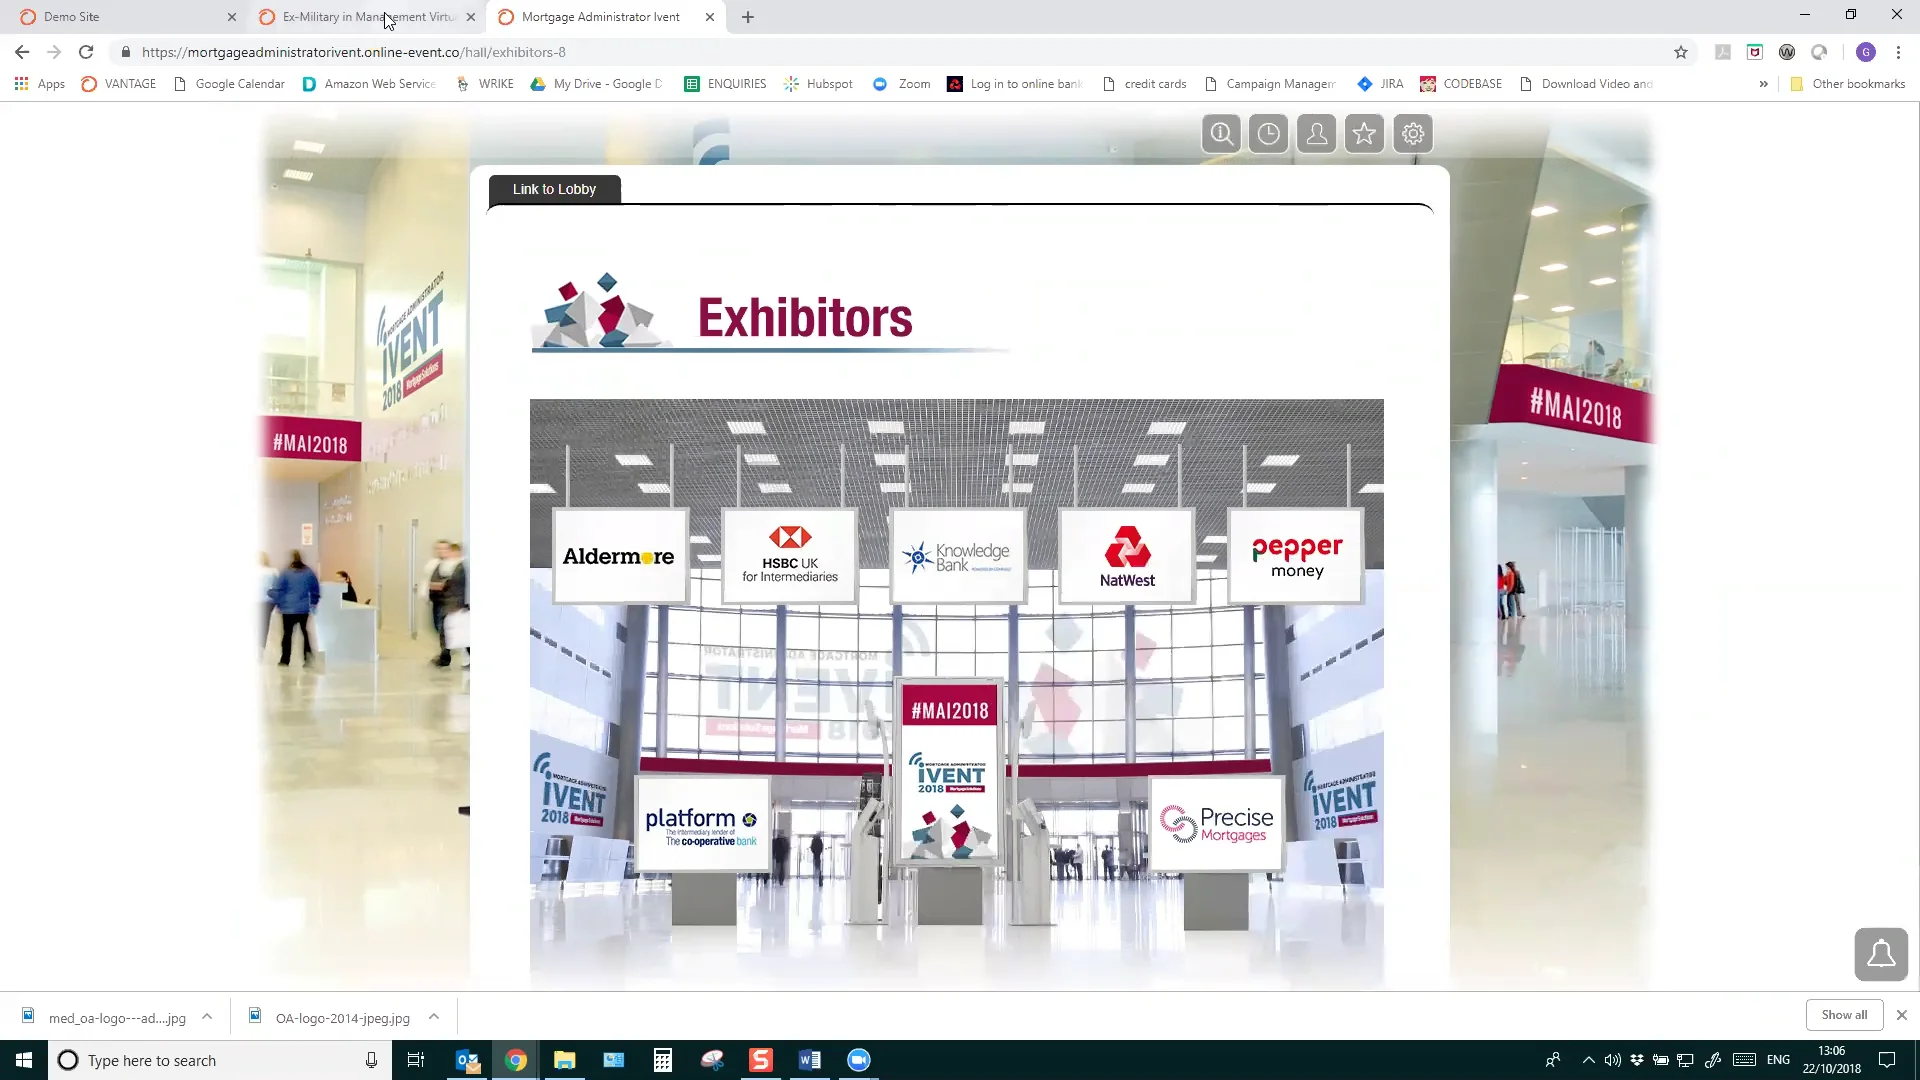Click the star favourites icon in event toolbar
The width and height of the screenshot is (1920, 1080).
(1364, 134)
